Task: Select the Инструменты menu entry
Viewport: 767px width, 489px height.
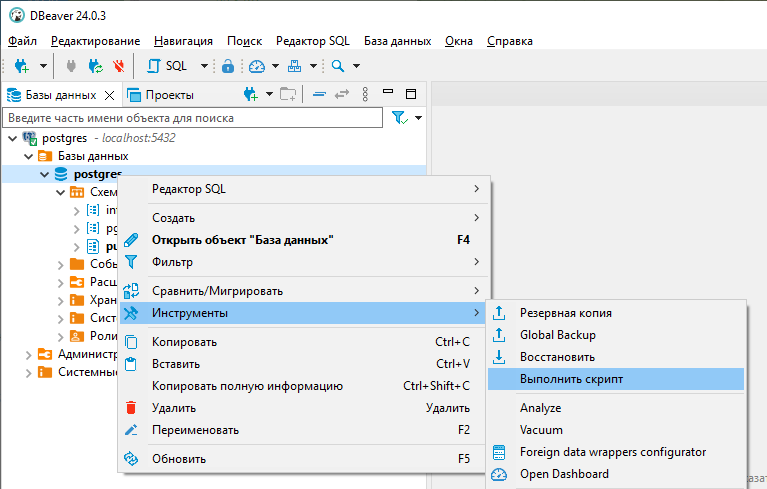Action: 304,313
